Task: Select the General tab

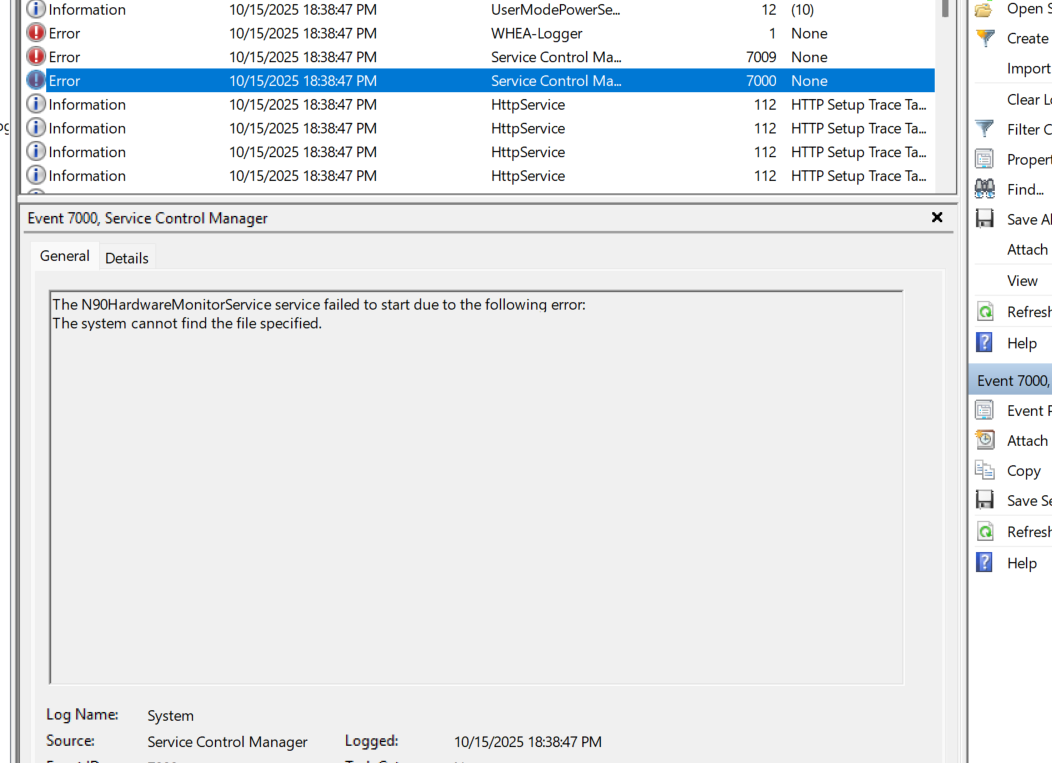Action: tap(65, 256)
